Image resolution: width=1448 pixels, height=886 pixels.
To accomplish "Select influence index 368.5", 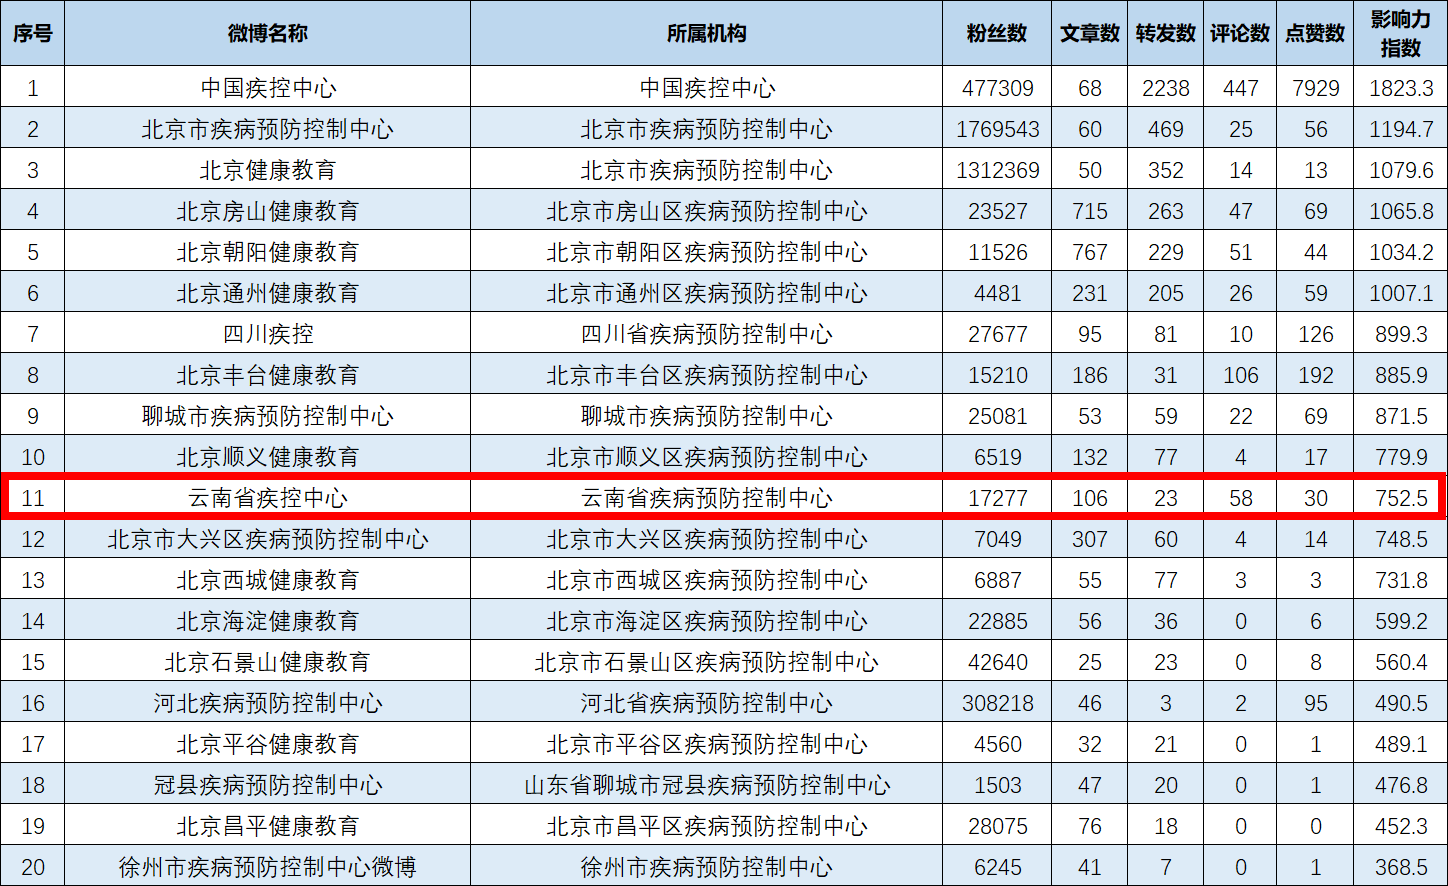I will click(x=1401, y=867).
